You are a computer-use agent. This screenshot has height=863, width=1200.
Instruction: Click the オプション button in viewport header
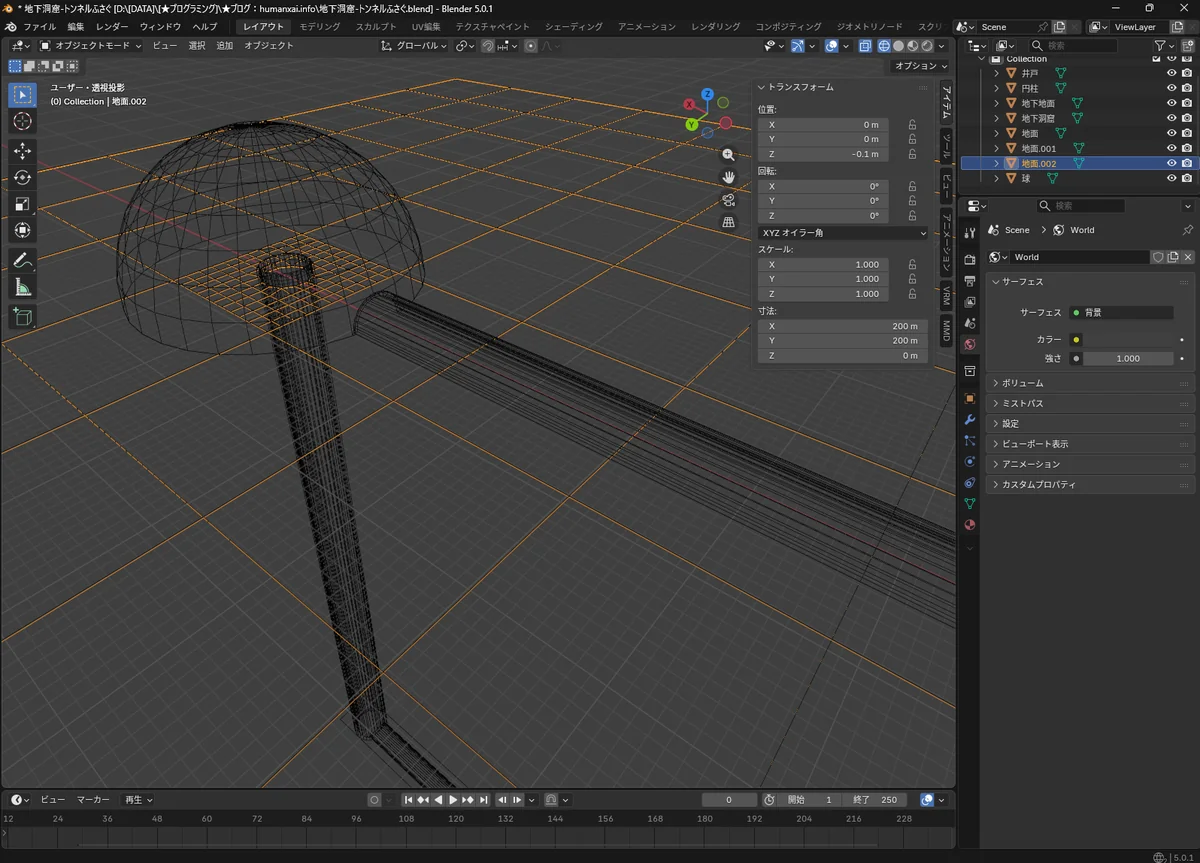pyautogui.click(x=920, y=66)
